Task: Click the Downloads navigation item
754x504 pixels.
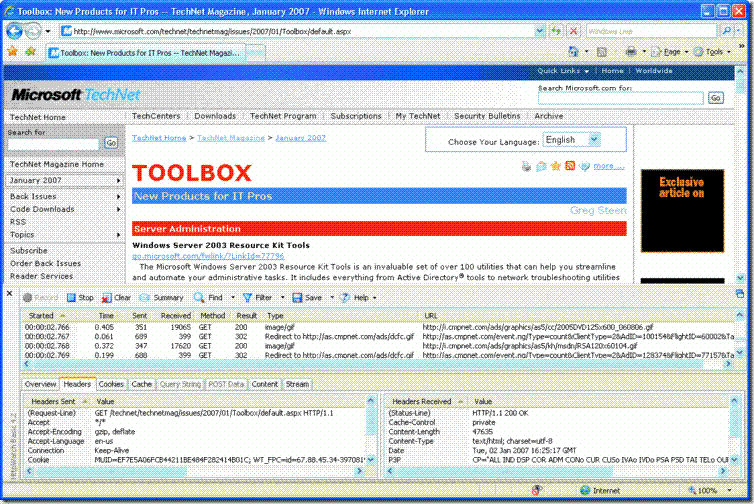Action: (215, 116)
